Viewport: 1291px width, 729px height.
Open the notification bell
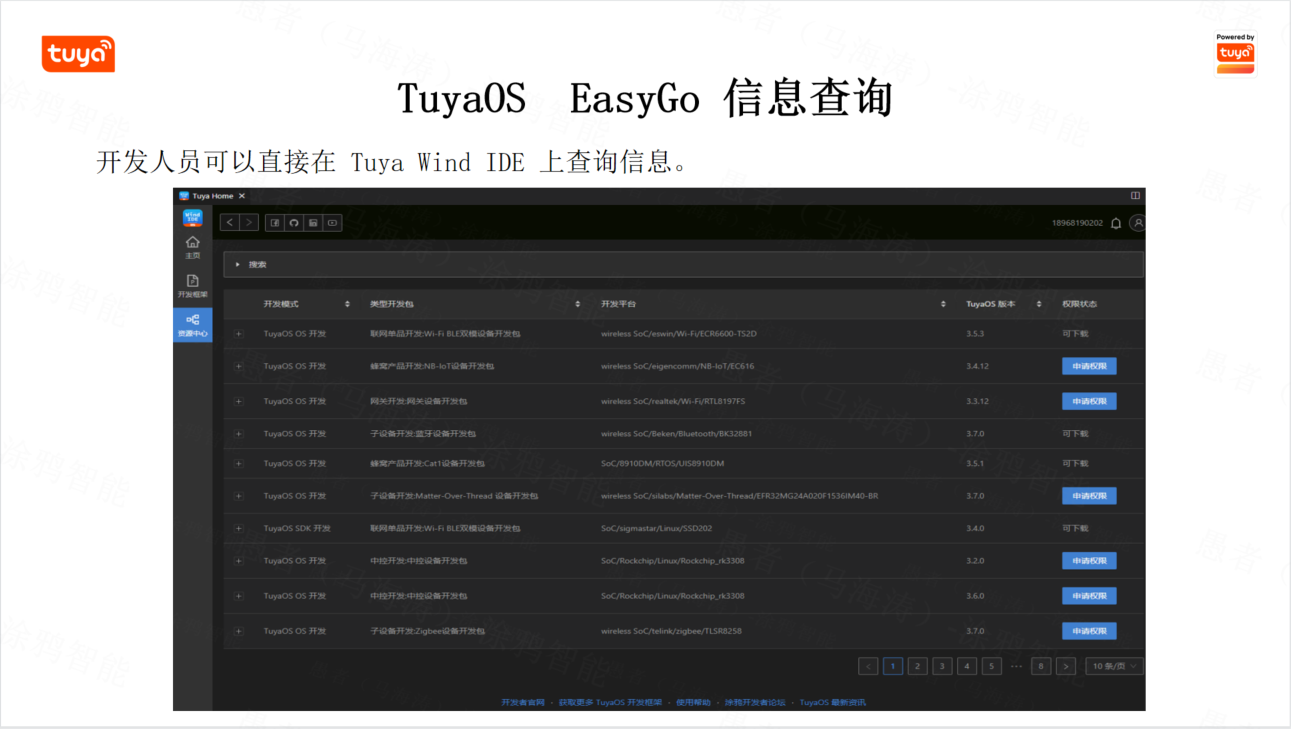click(1116, 223)
